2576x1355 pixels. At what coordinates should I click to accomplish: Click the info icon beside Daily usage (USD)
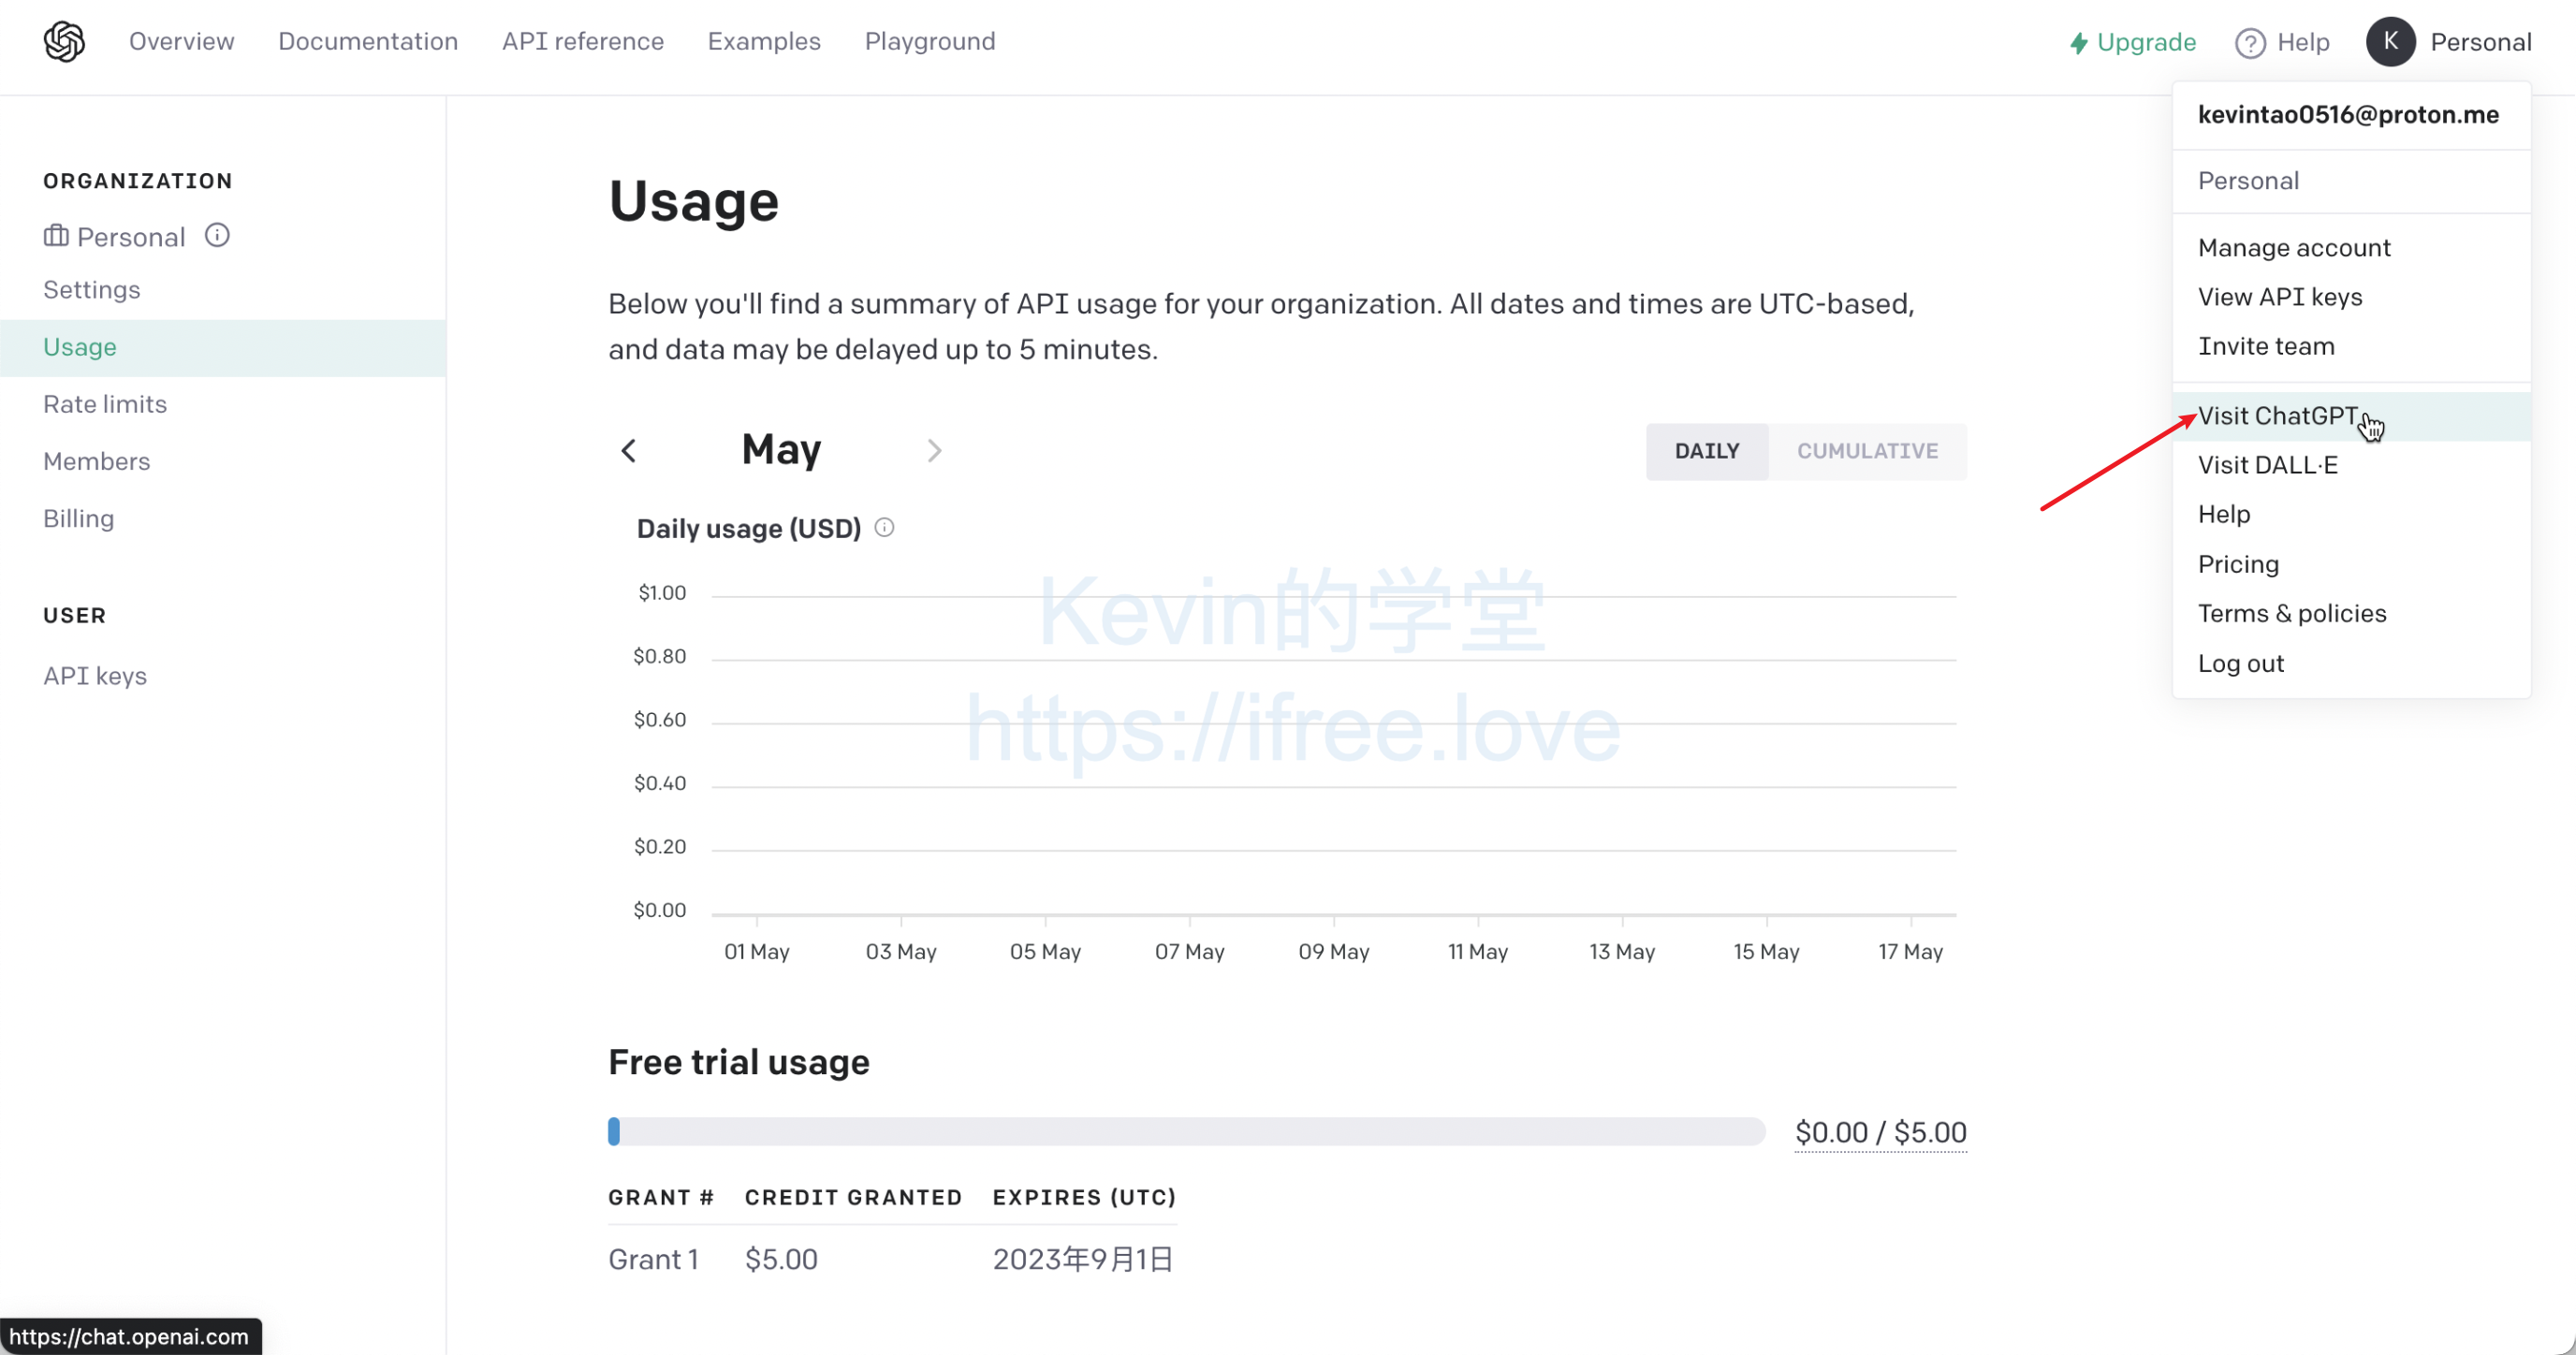point(884,527)
